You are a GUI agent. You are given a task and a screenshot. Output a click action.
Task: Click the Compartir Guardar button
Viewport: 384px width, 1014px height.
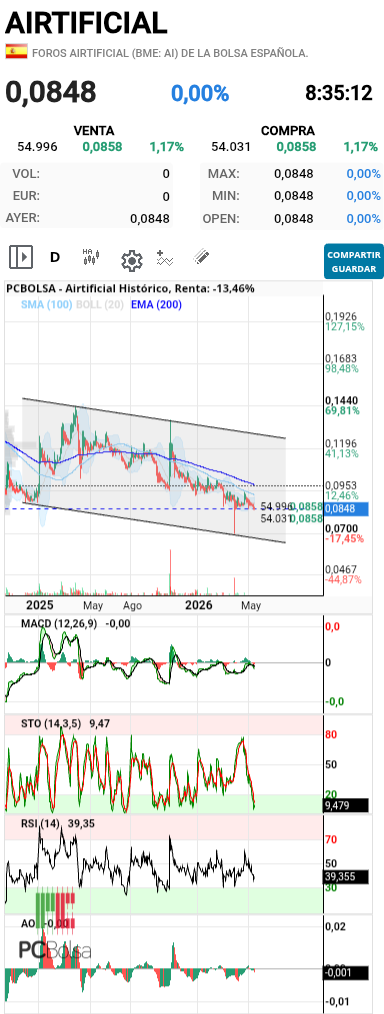click(354, 261)
